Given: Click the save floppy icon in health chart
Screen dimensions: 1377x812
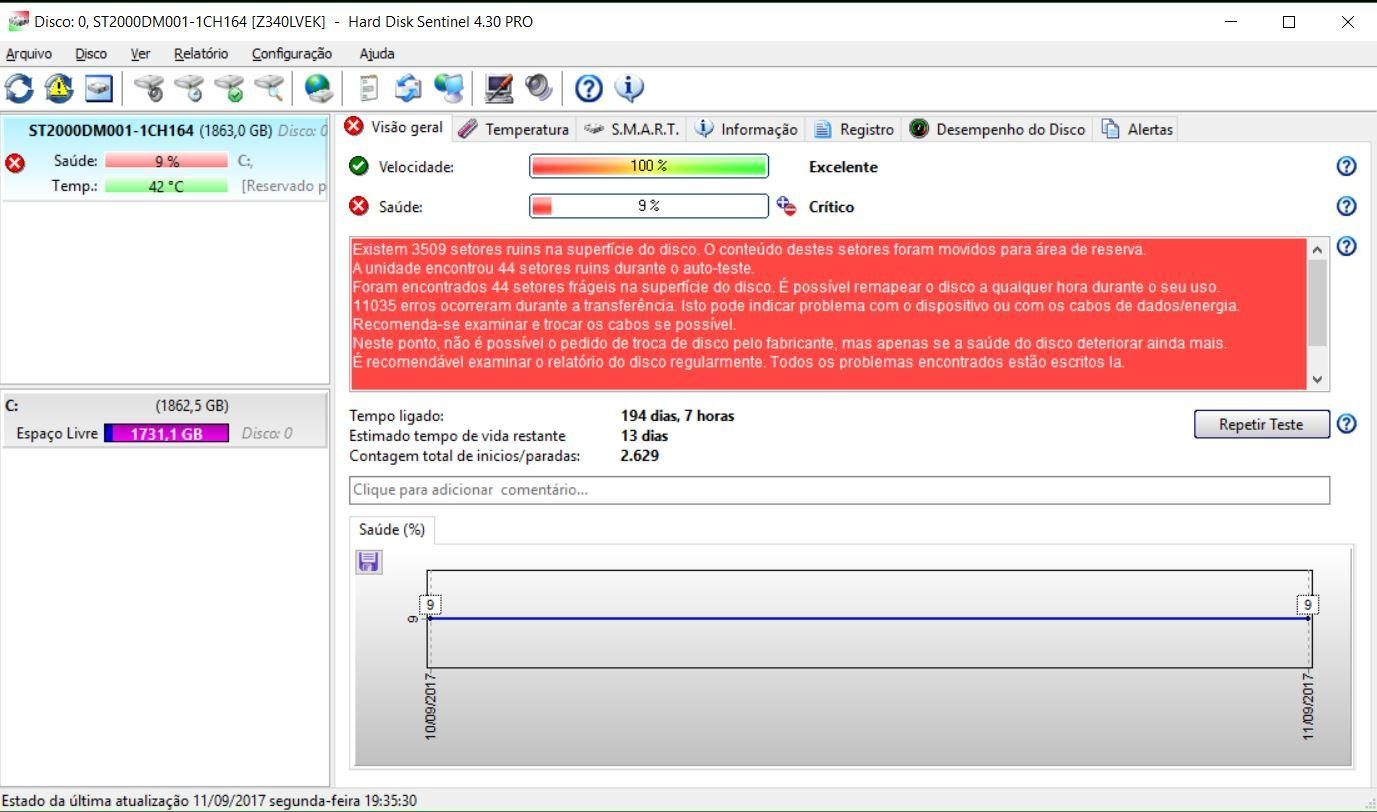Looking at the screenshot, I should (x=369, y=561).
